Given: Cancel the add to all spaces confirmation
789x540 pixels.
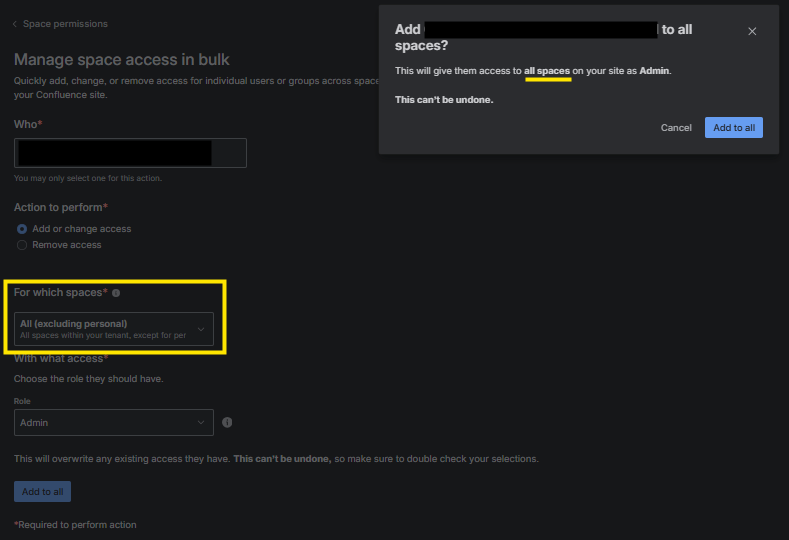Looking at the screenshot, I should (676, 128).
